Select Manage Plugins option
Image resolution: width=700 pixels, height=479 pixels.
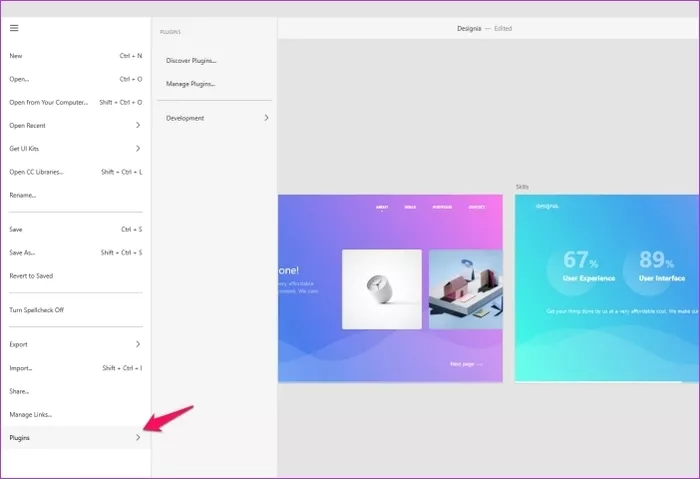click(x=191, y=84)
